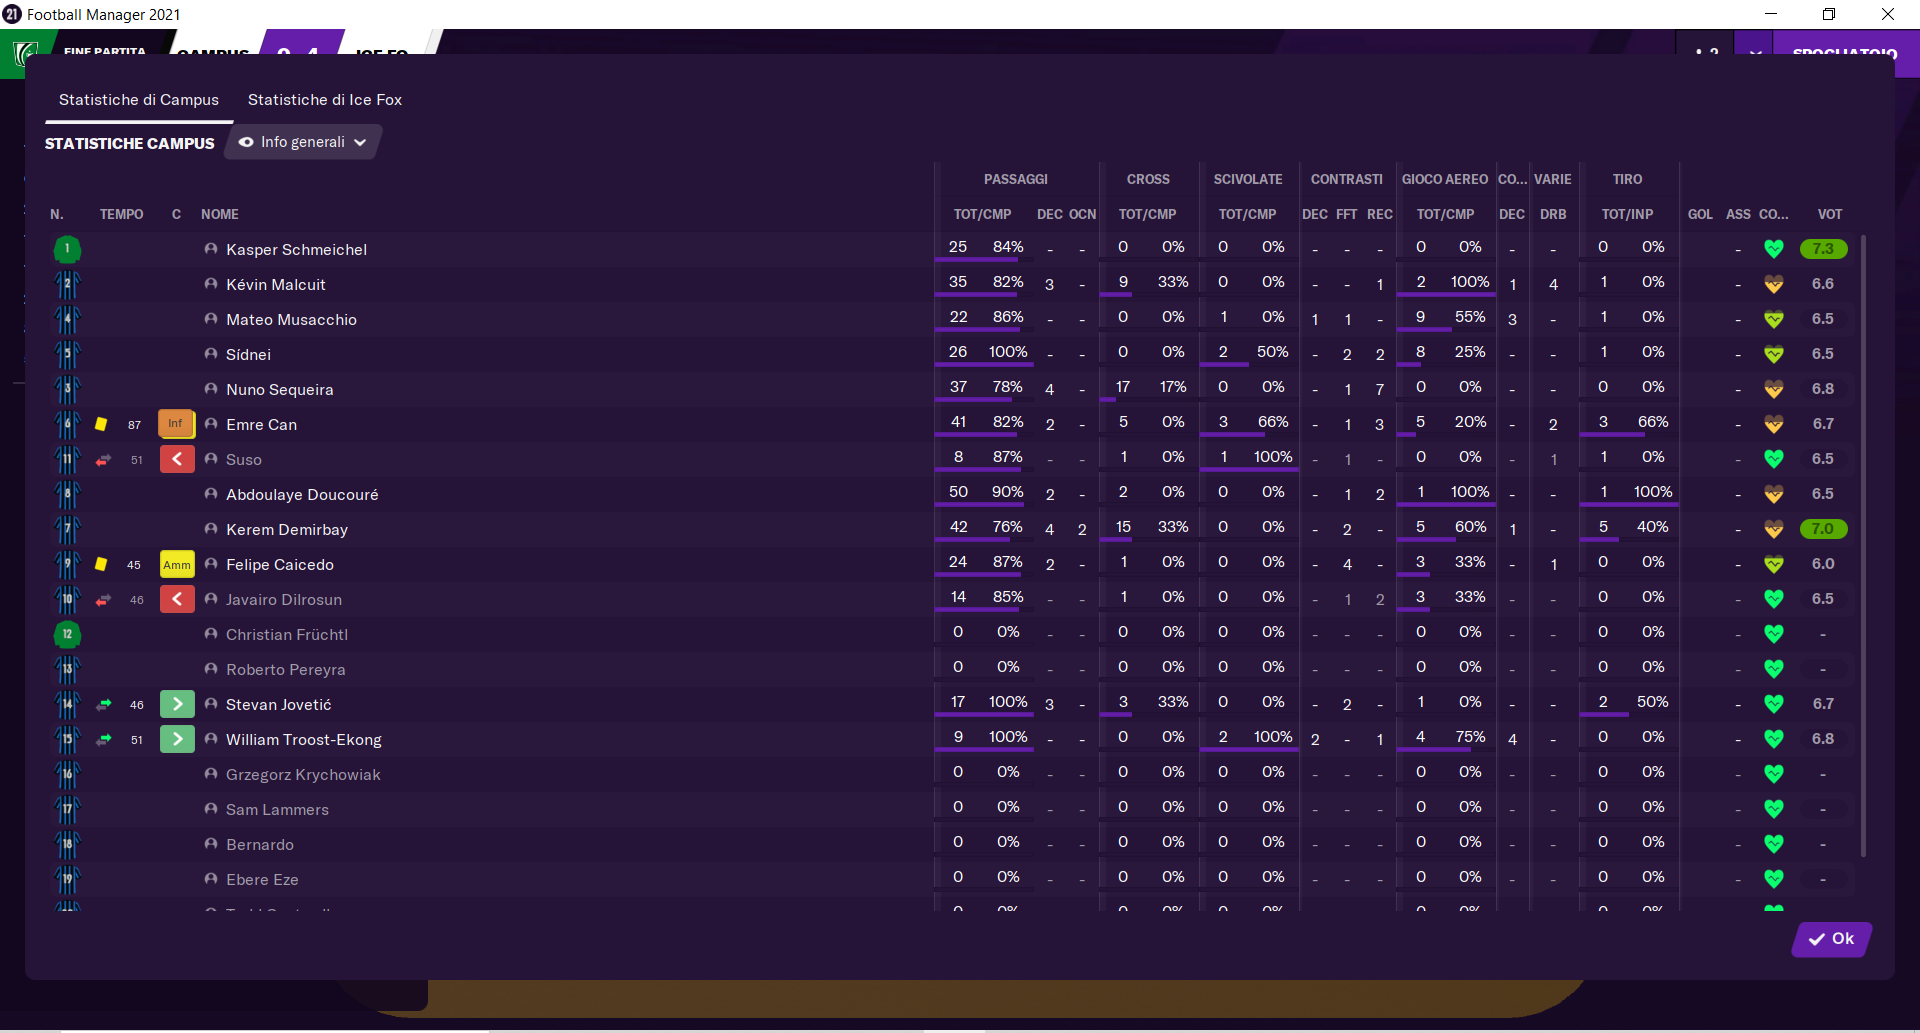Click the vertical scrollbar of the stats table
1920x1033 pixels.
coord(1863,545)
